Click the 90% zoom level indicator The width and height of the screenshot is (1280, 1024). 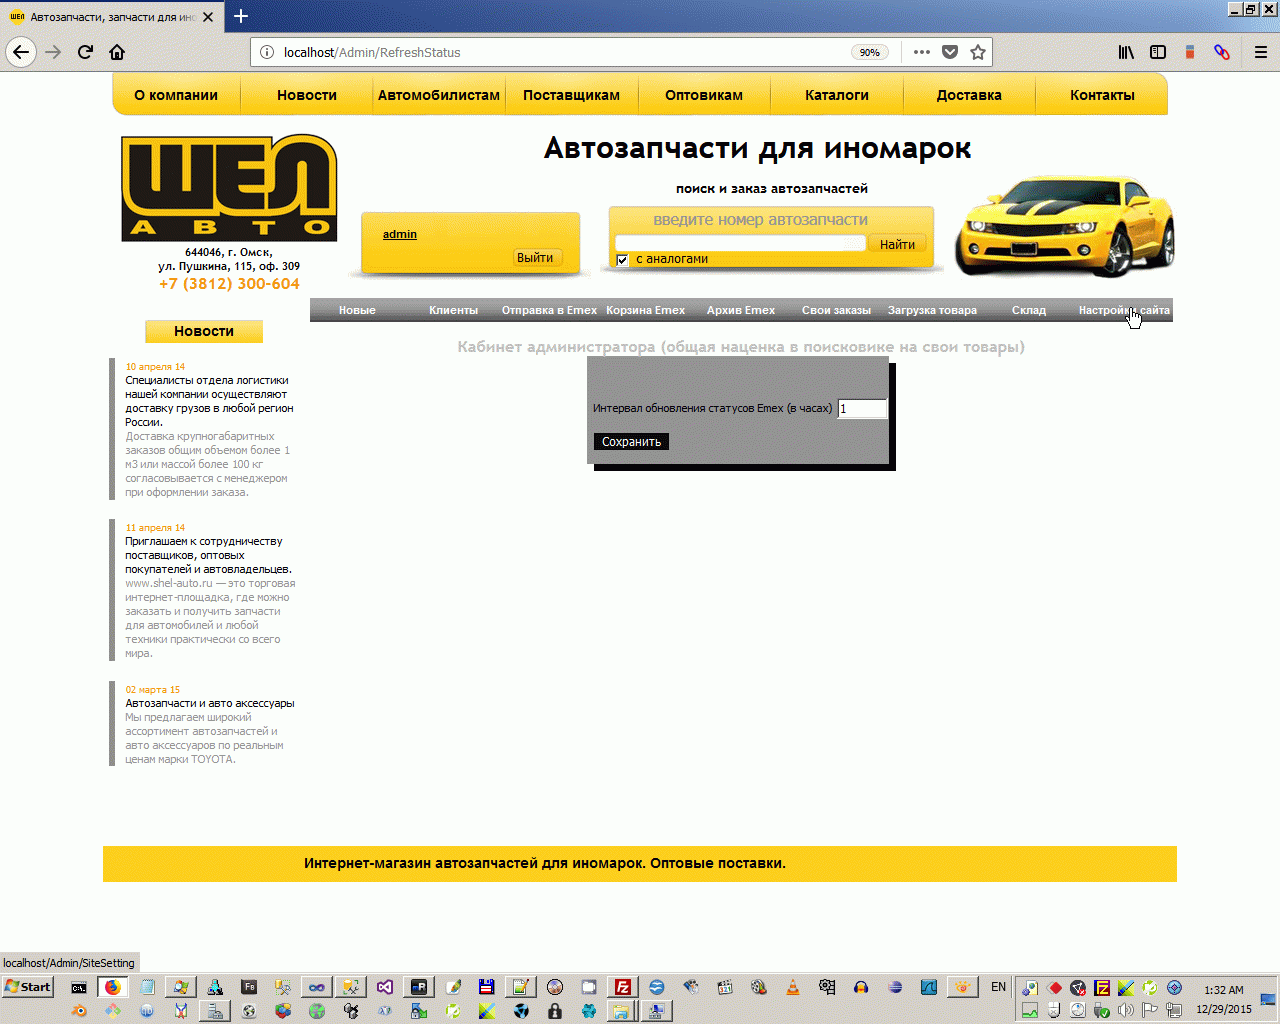[x=870, y=52]
